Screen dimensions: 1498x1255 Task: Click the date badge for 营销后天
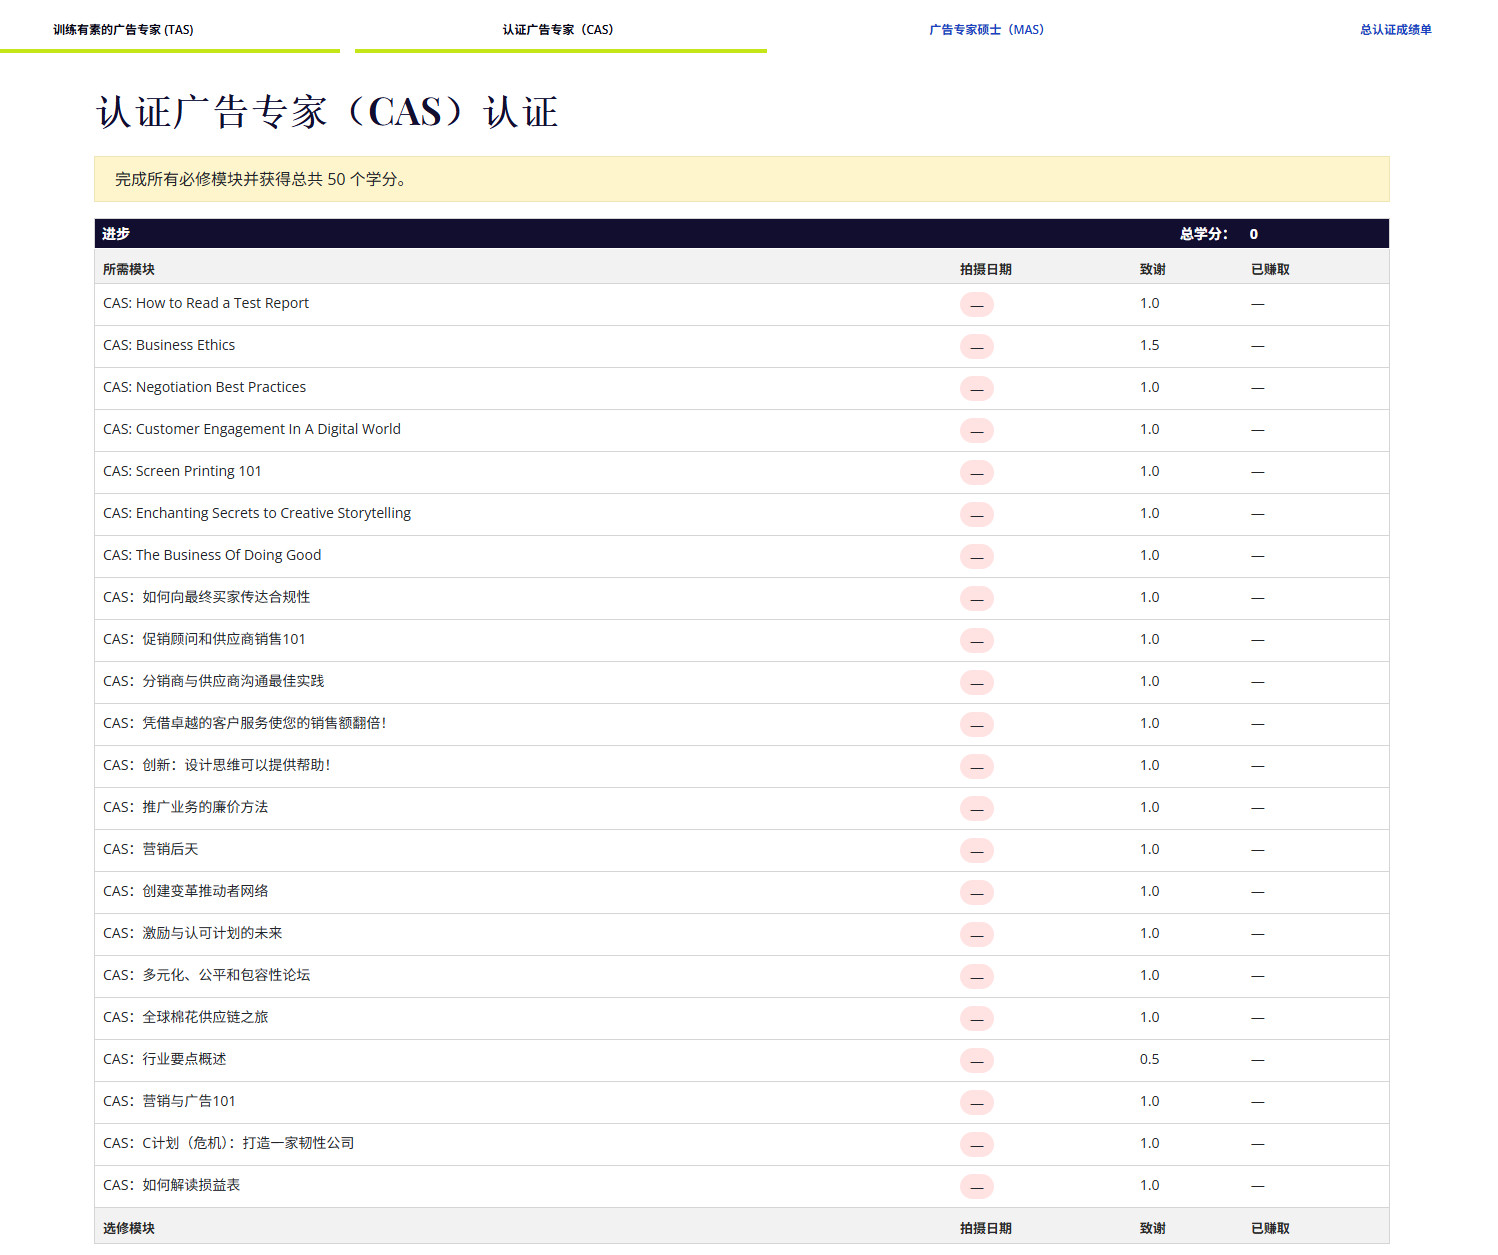pyautogui.click(x=976, y=851)
